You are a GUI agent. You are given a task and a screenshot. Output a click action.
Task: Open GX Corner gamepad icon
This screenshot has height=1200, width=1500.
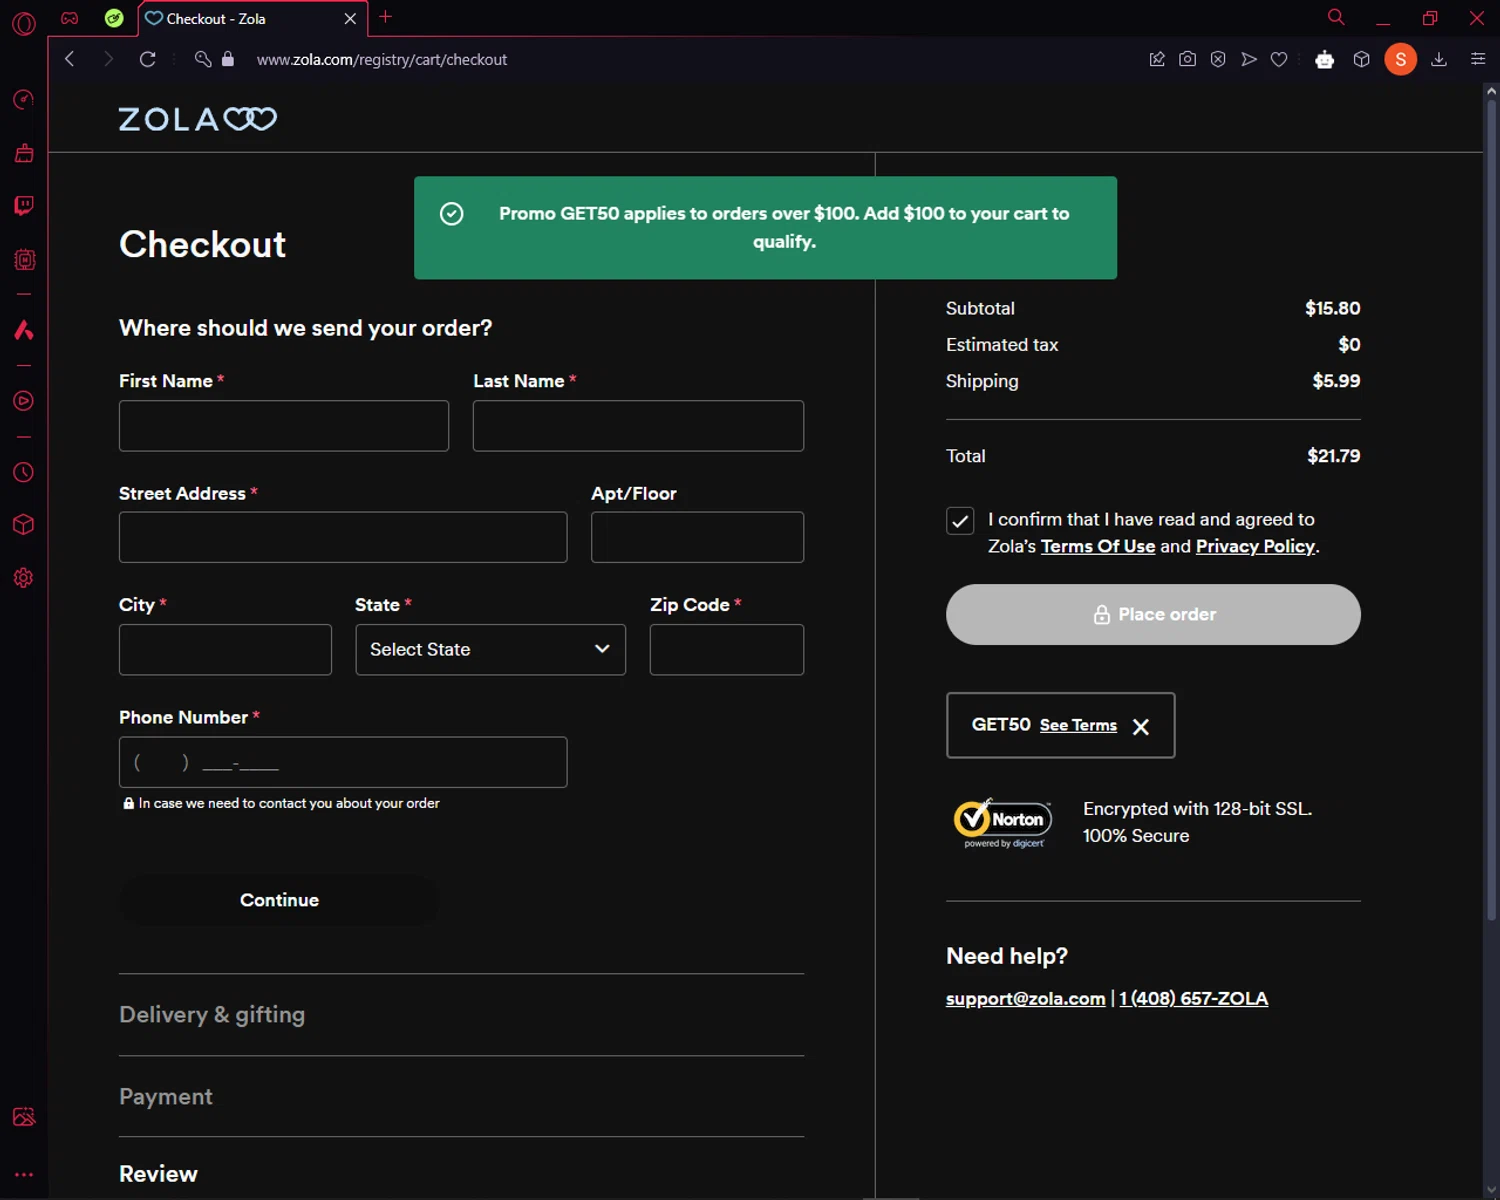click(x=69, y=18)
